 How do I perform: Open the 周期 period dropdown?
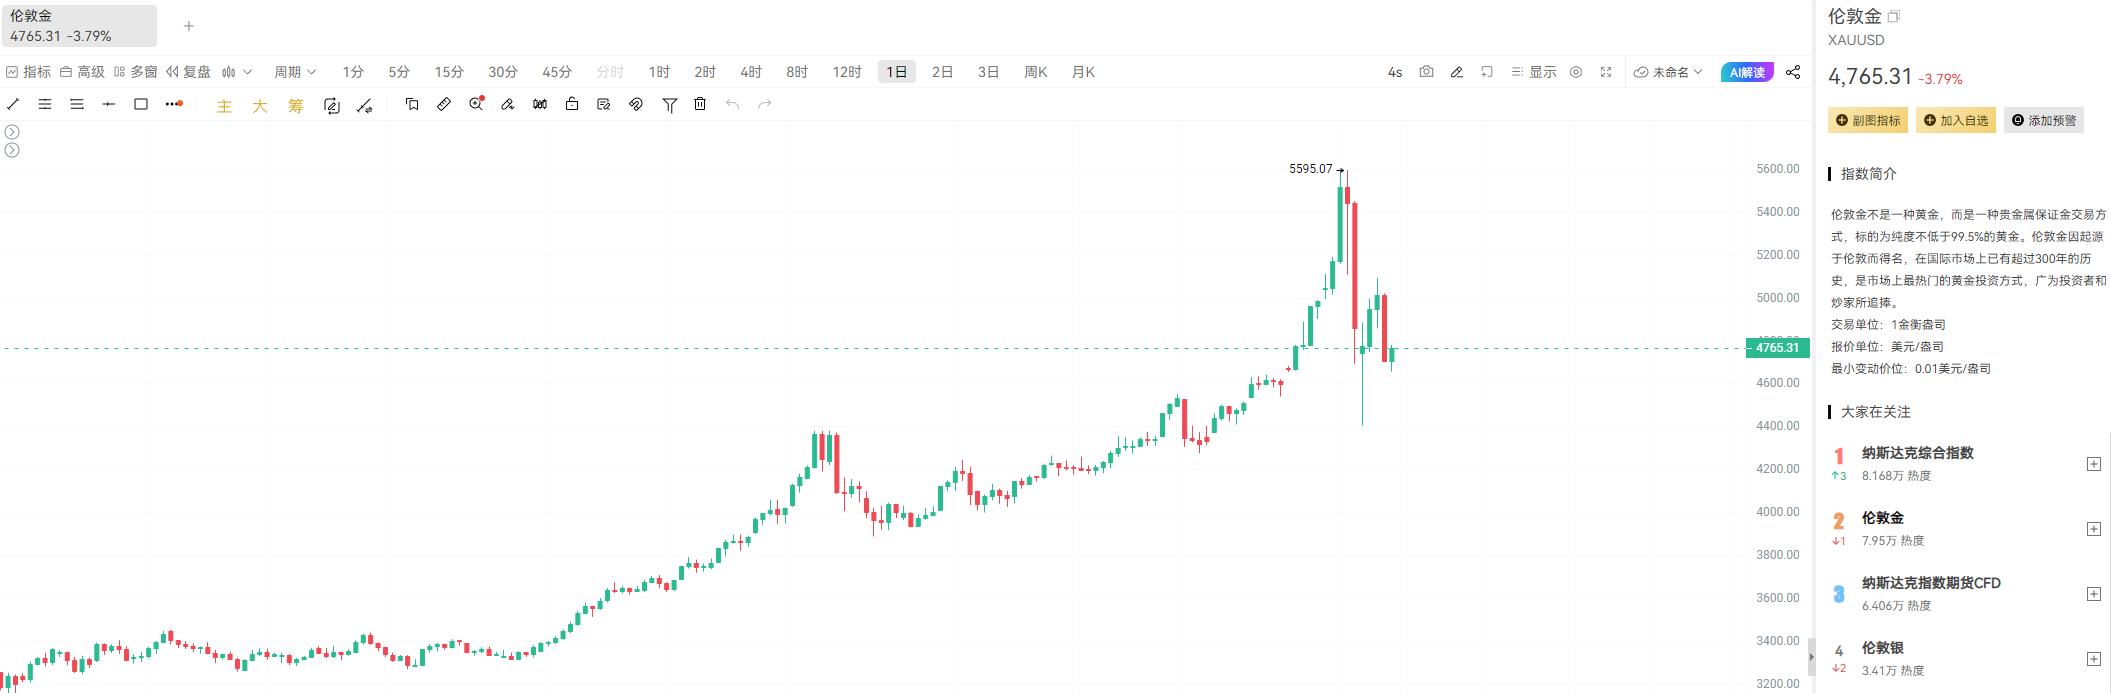(295, 72)
